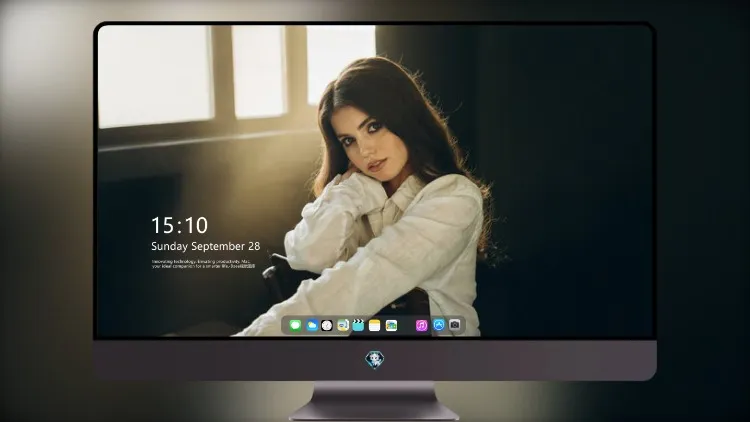
Task: Open the yellow Notes app in the dock
Action: (375, 325)
